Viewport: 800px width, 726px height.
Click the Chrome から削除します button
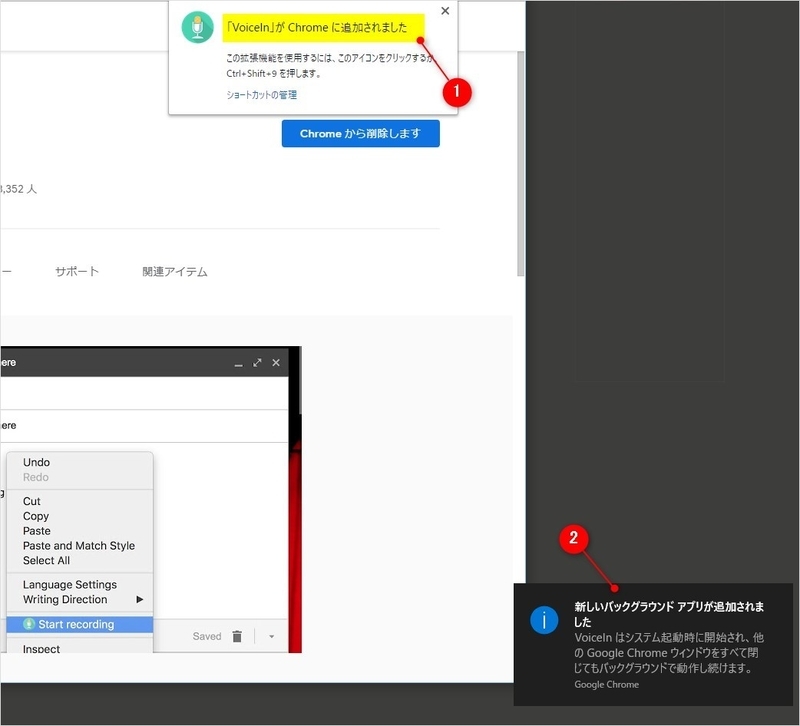pos(360,134)
